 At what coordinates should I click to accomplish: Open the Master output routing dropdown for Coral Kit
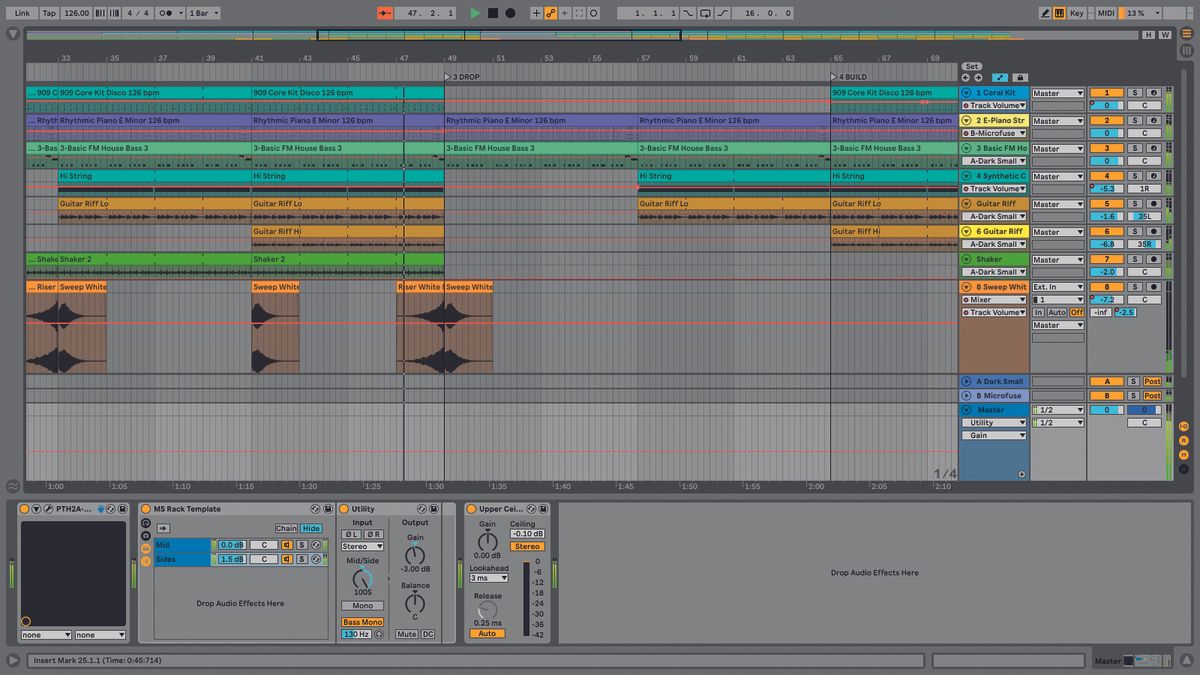(1055, 92)
